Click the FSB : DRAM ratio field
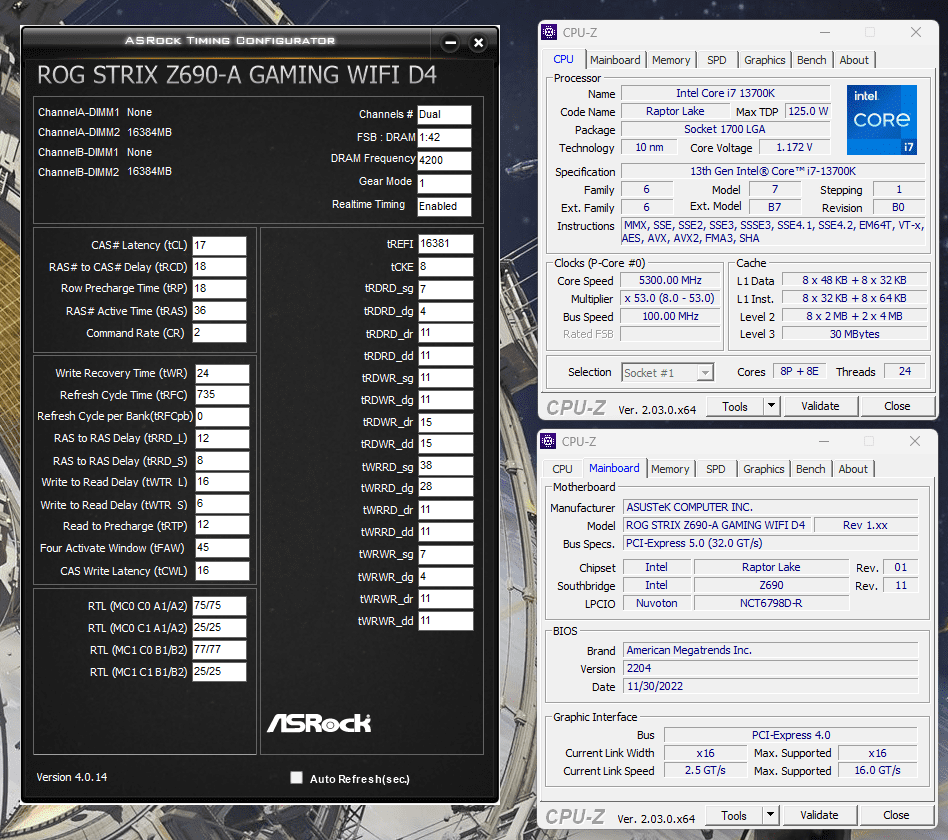The height and width of the screenshot is (840, 948). 444,138
